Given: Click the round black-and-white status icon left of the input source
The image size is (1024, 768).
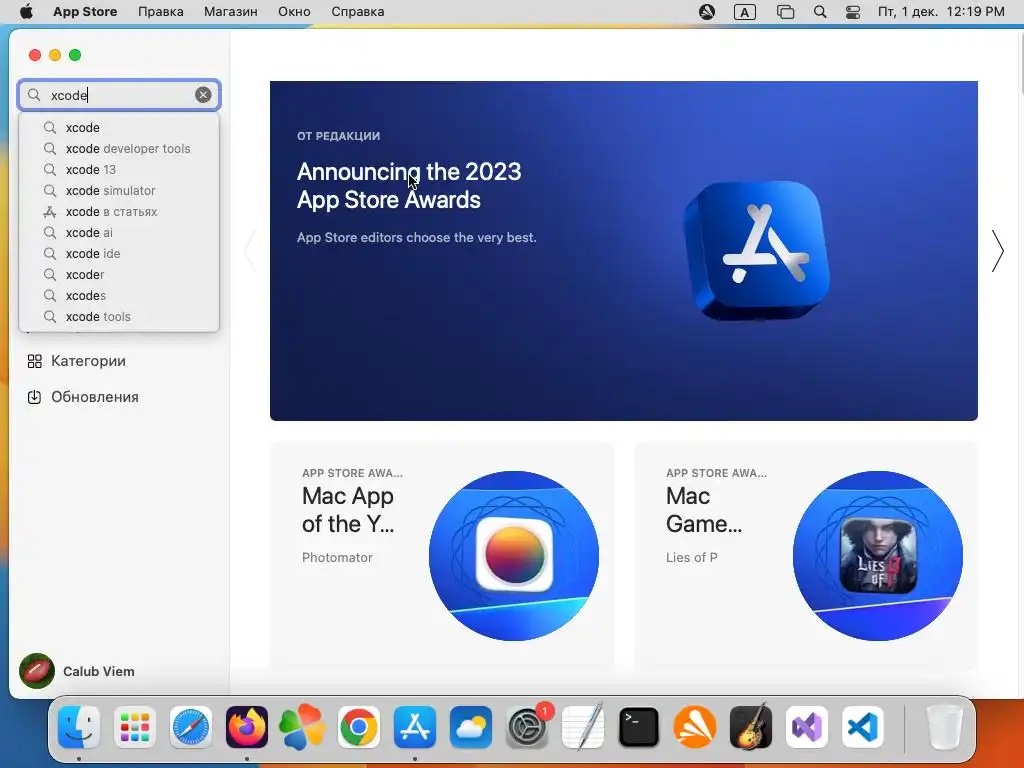Looking at the screenshot, I should tap(707, 12).
